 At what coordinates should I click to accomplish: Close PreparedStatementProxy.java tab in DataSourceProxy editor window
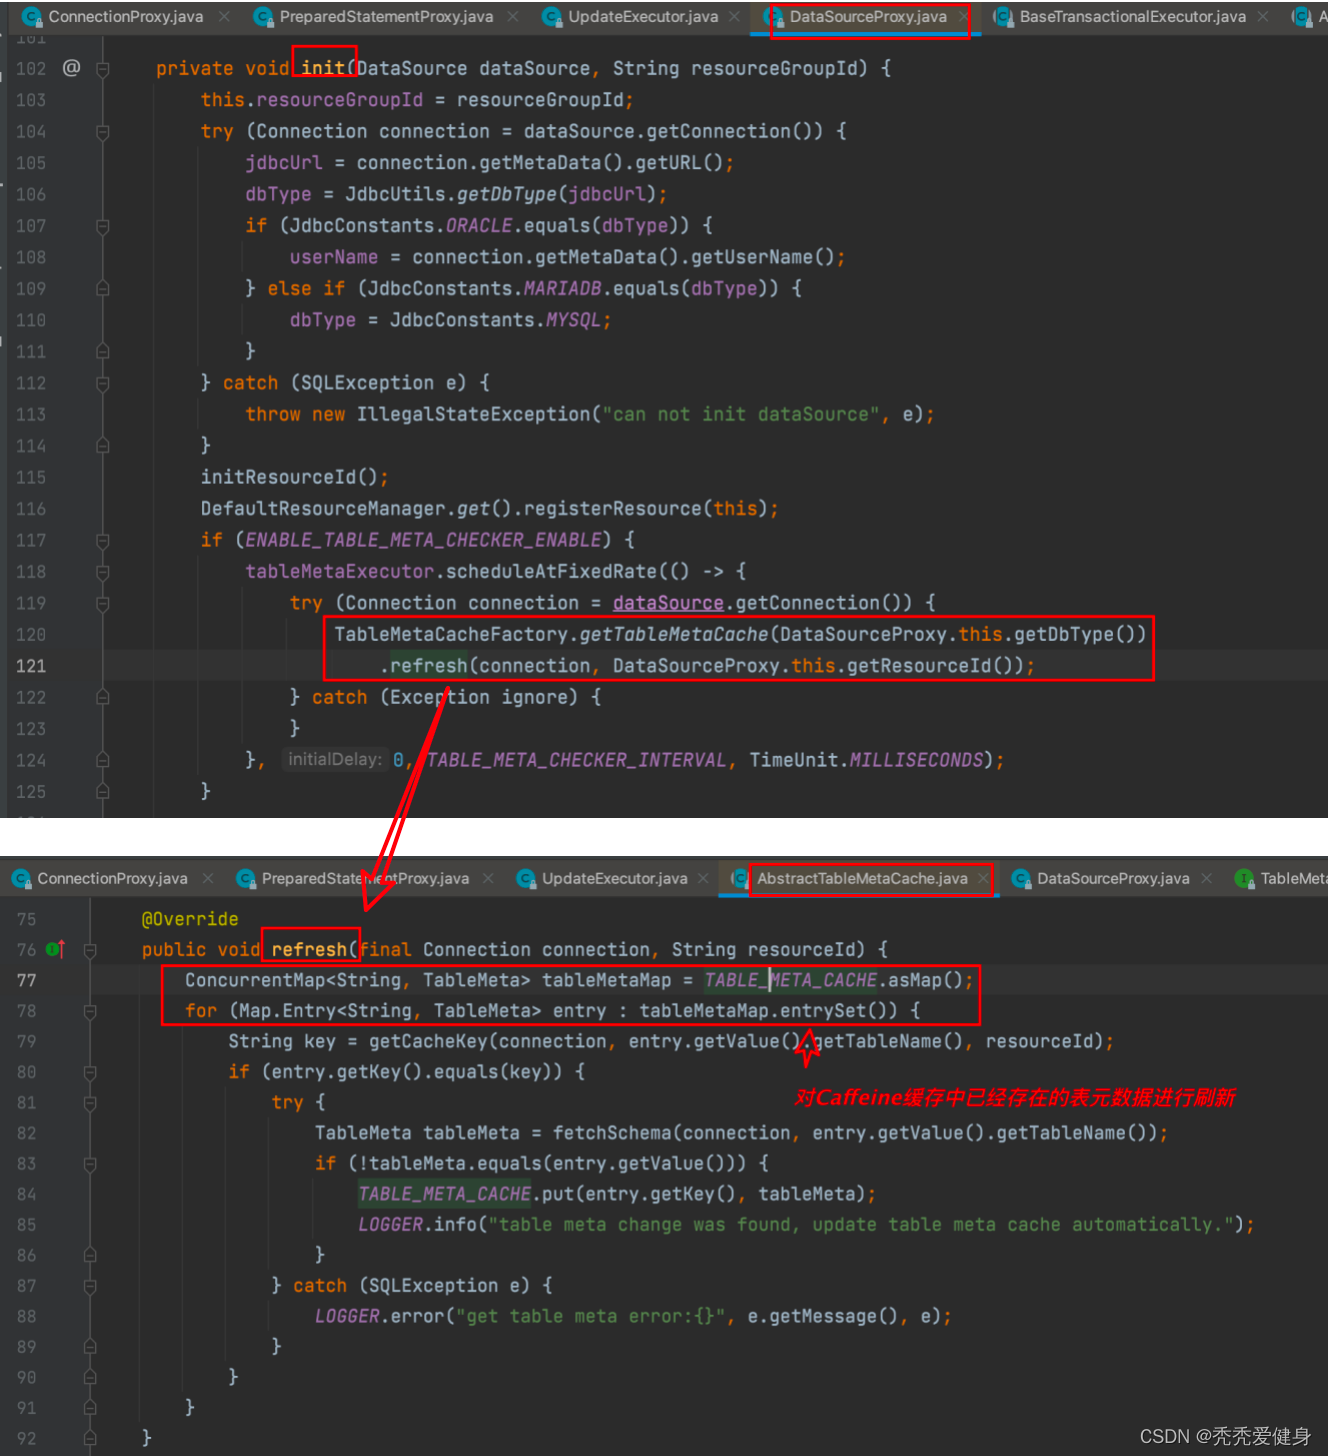513,17
